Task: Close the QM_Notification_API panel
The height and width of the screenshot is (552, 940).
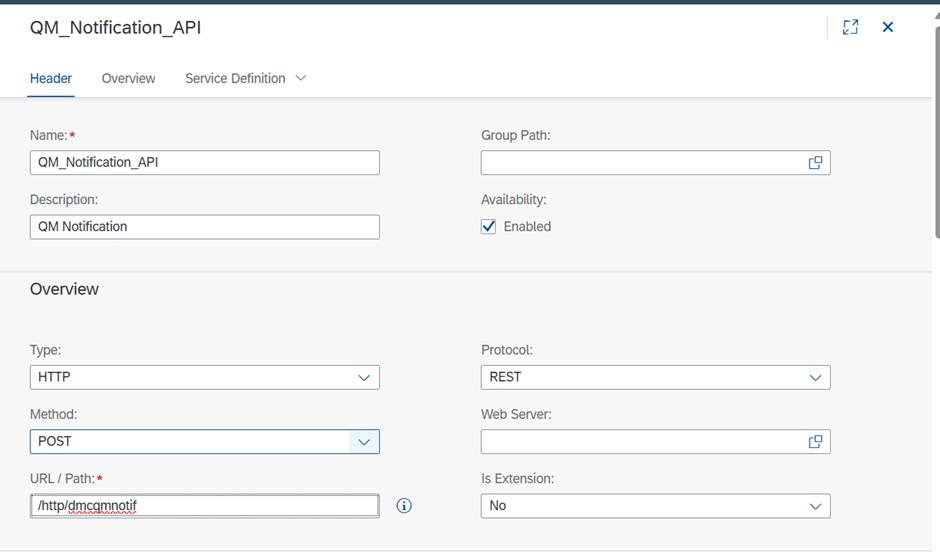Action: (888, 27)
